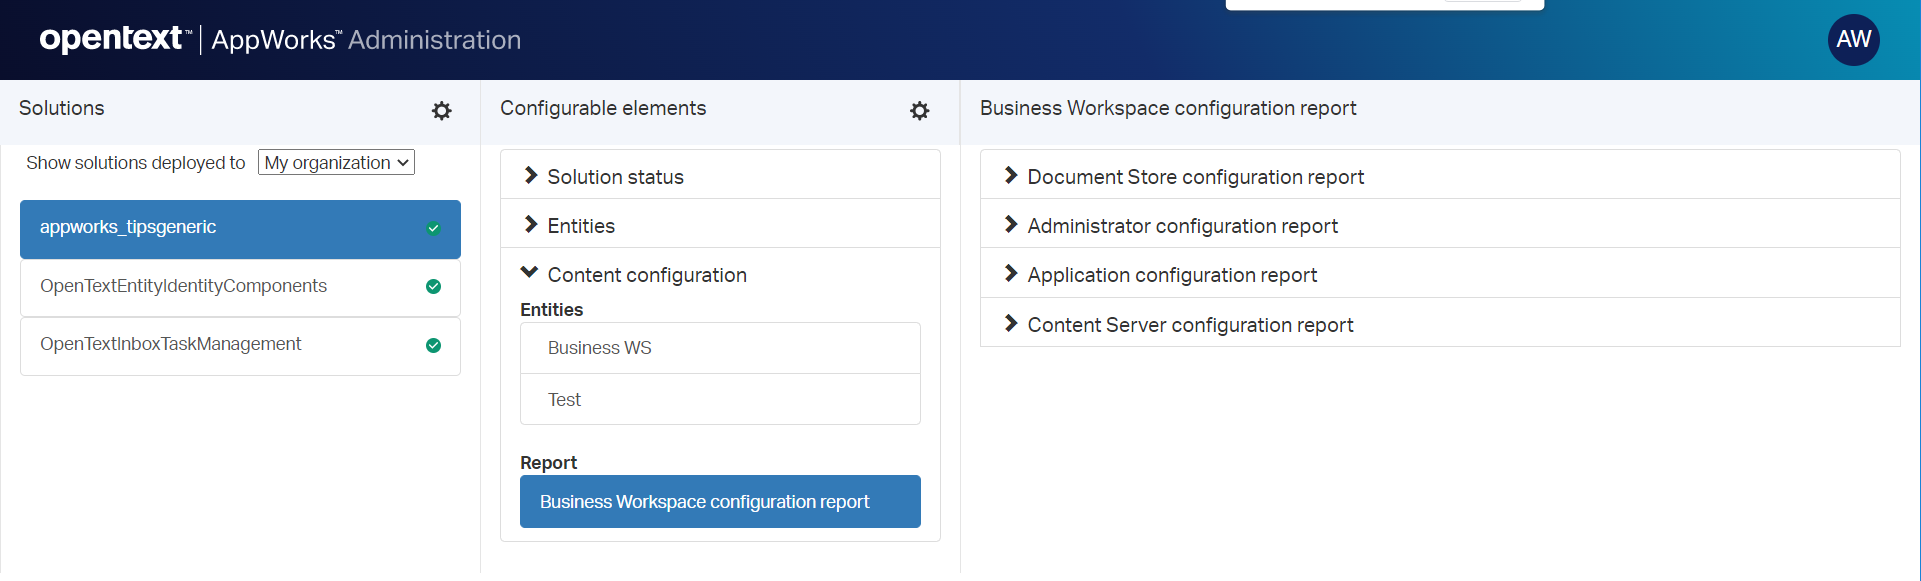
Task: Click the OpenTextEntityIdentityComponents green check icon
Action: click(433, 287)
